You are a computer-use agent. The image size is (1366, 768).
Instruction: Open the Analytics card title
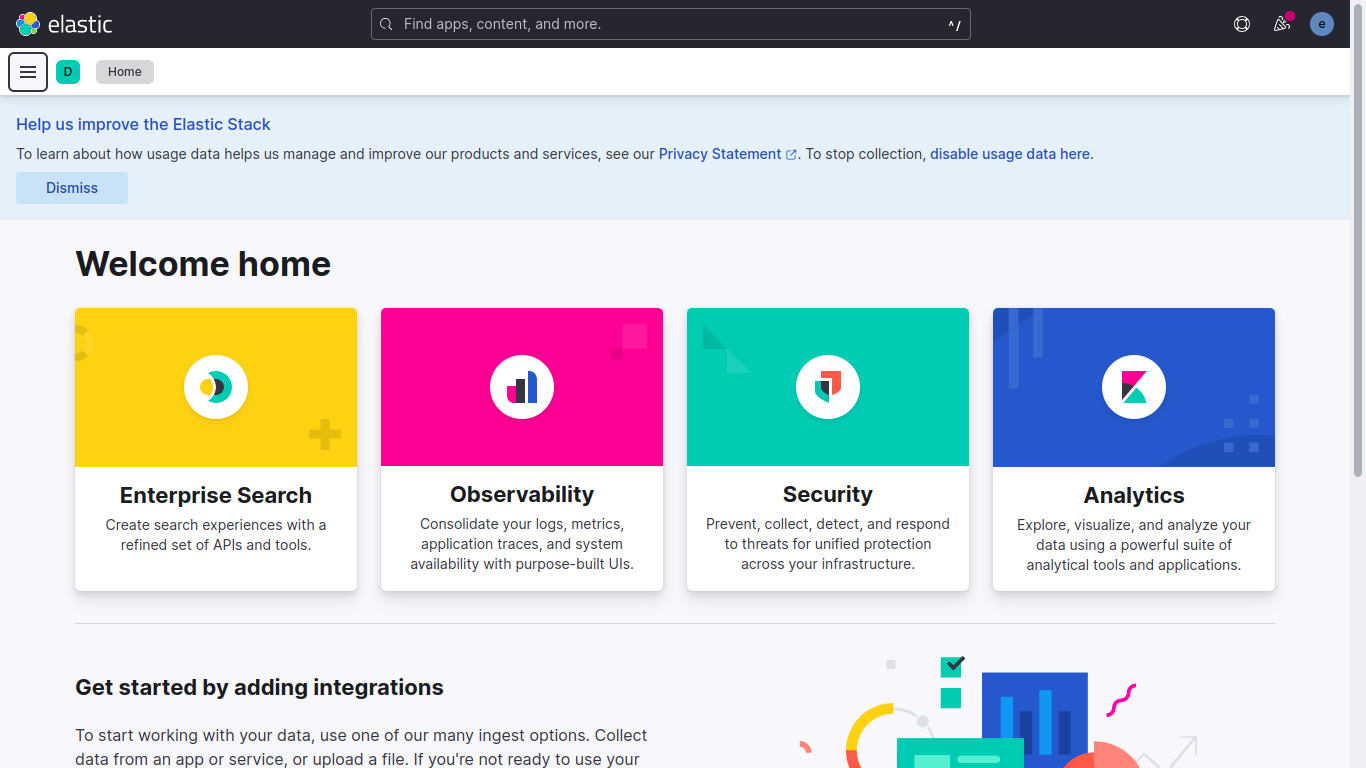tap(1134, 495)
